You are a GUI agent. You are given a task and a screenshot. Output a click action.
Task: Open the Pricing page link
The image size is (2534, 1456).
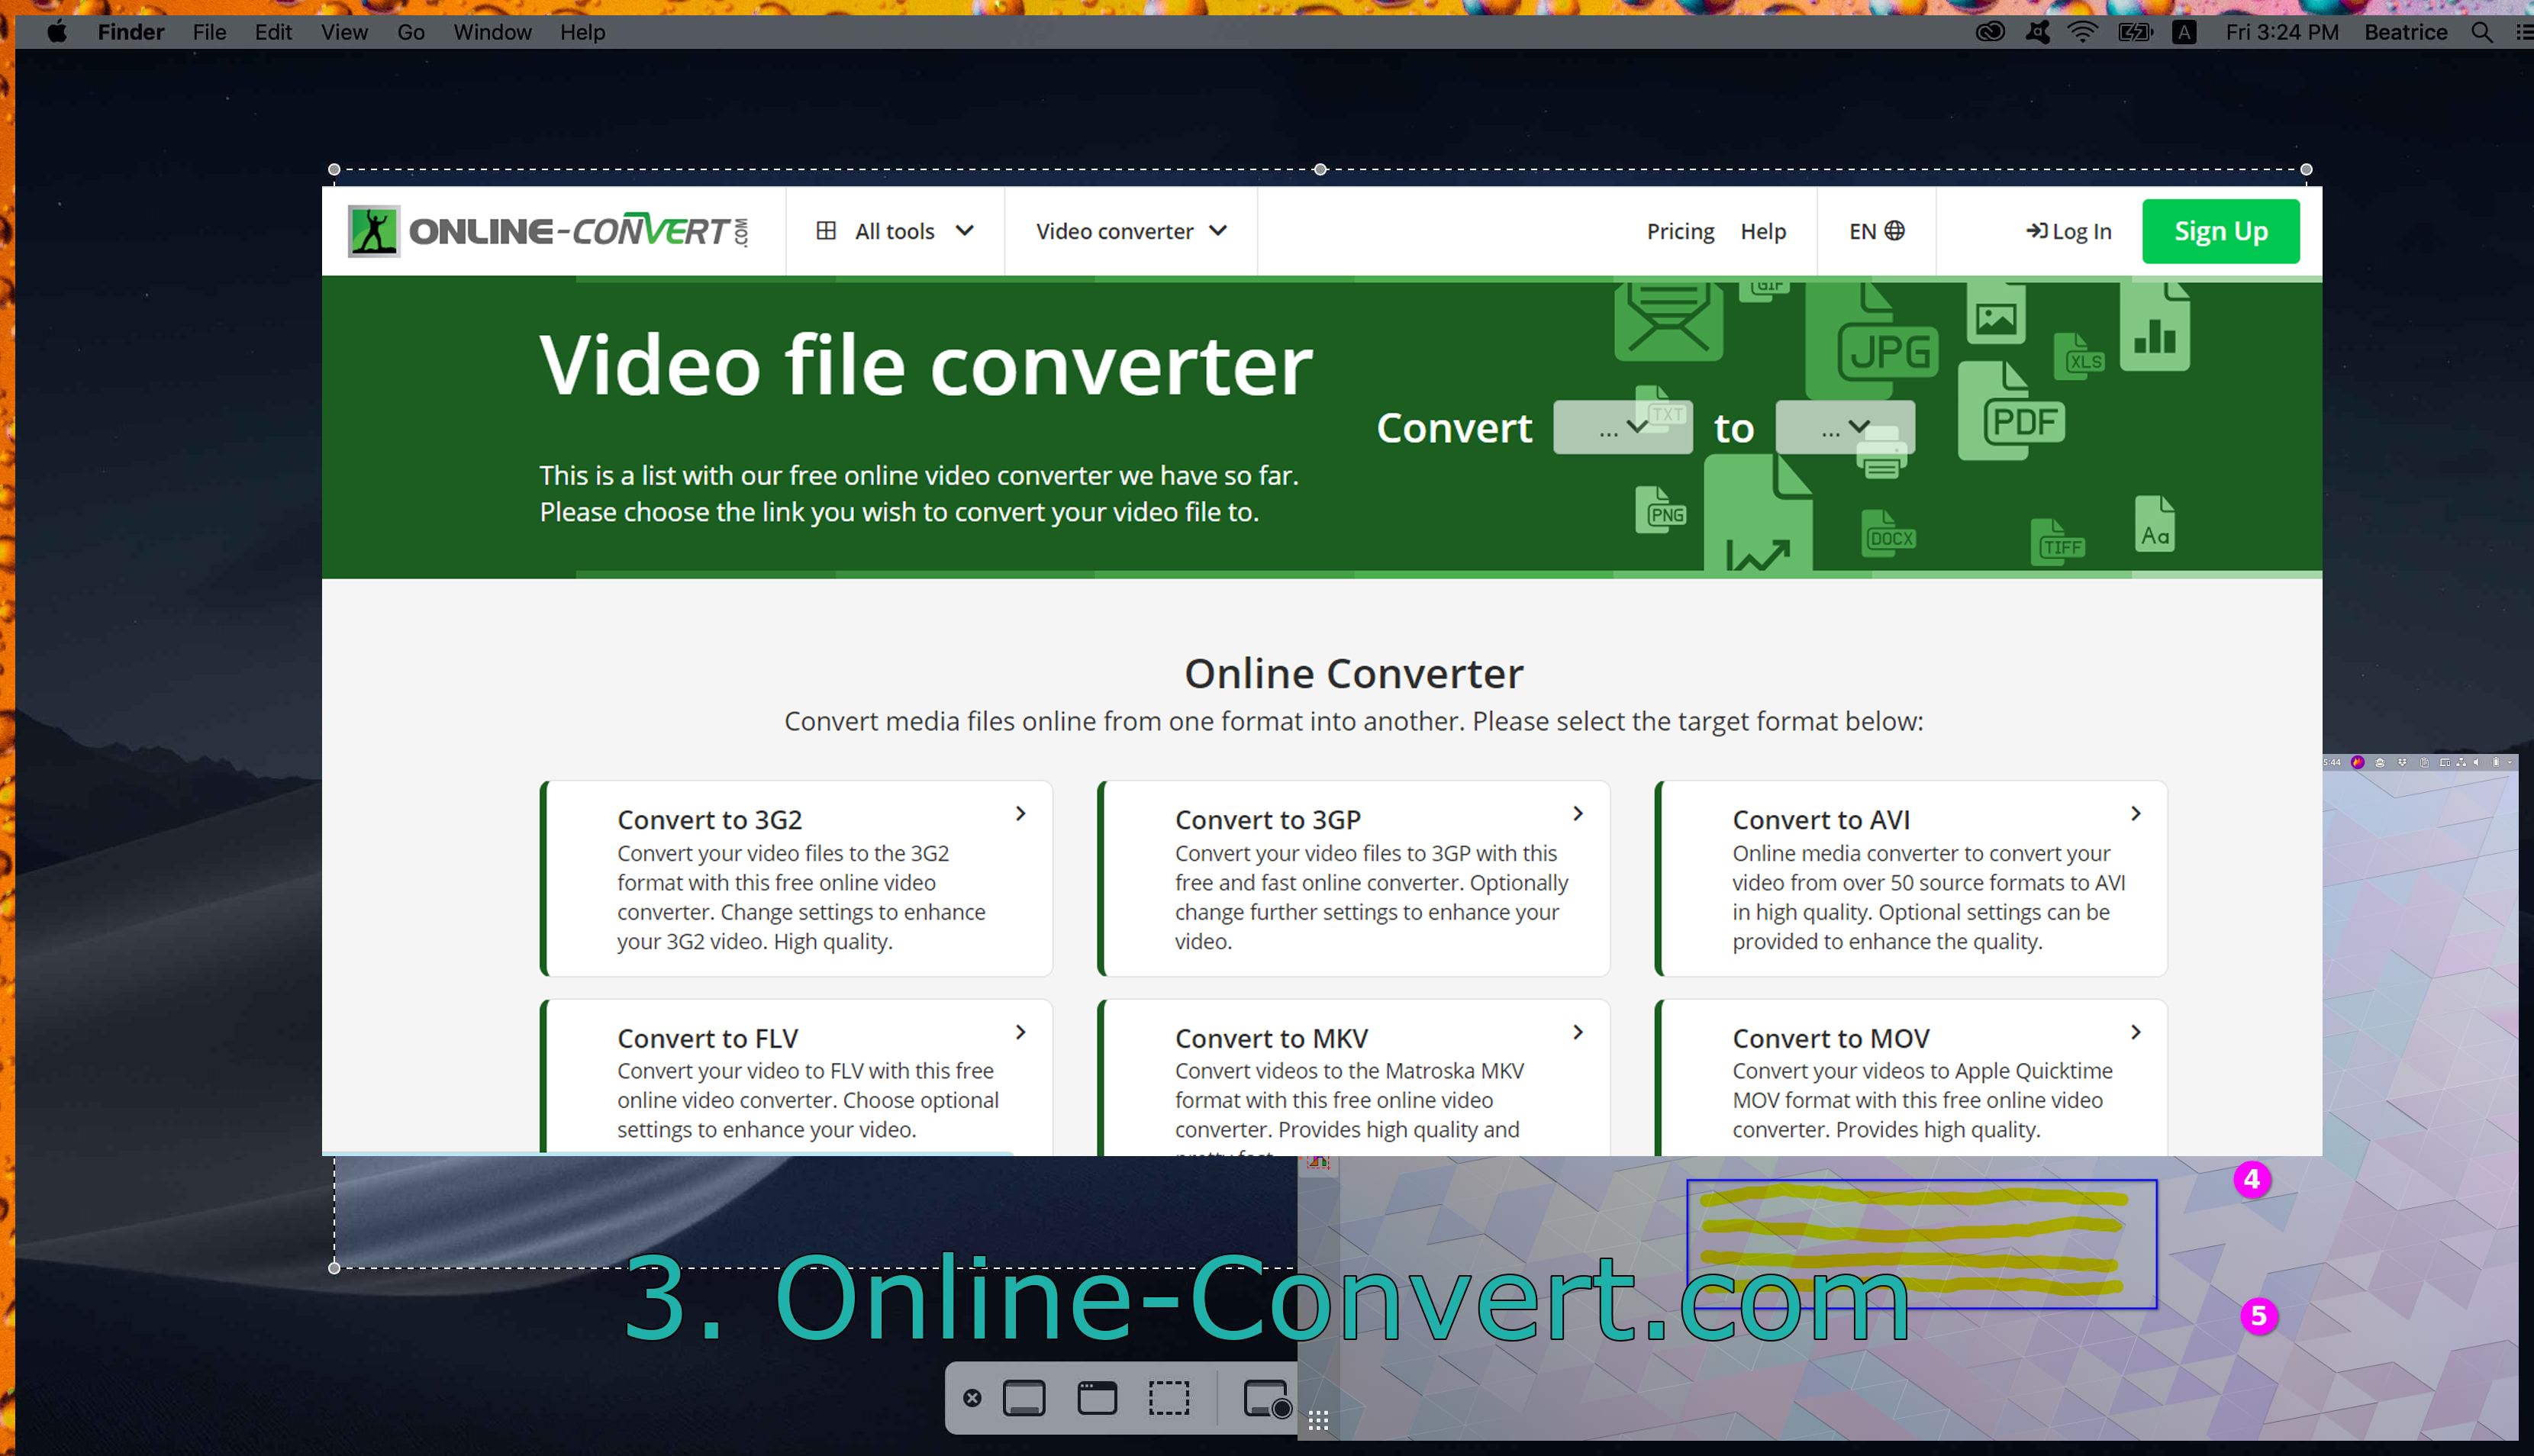[1680, 231]
